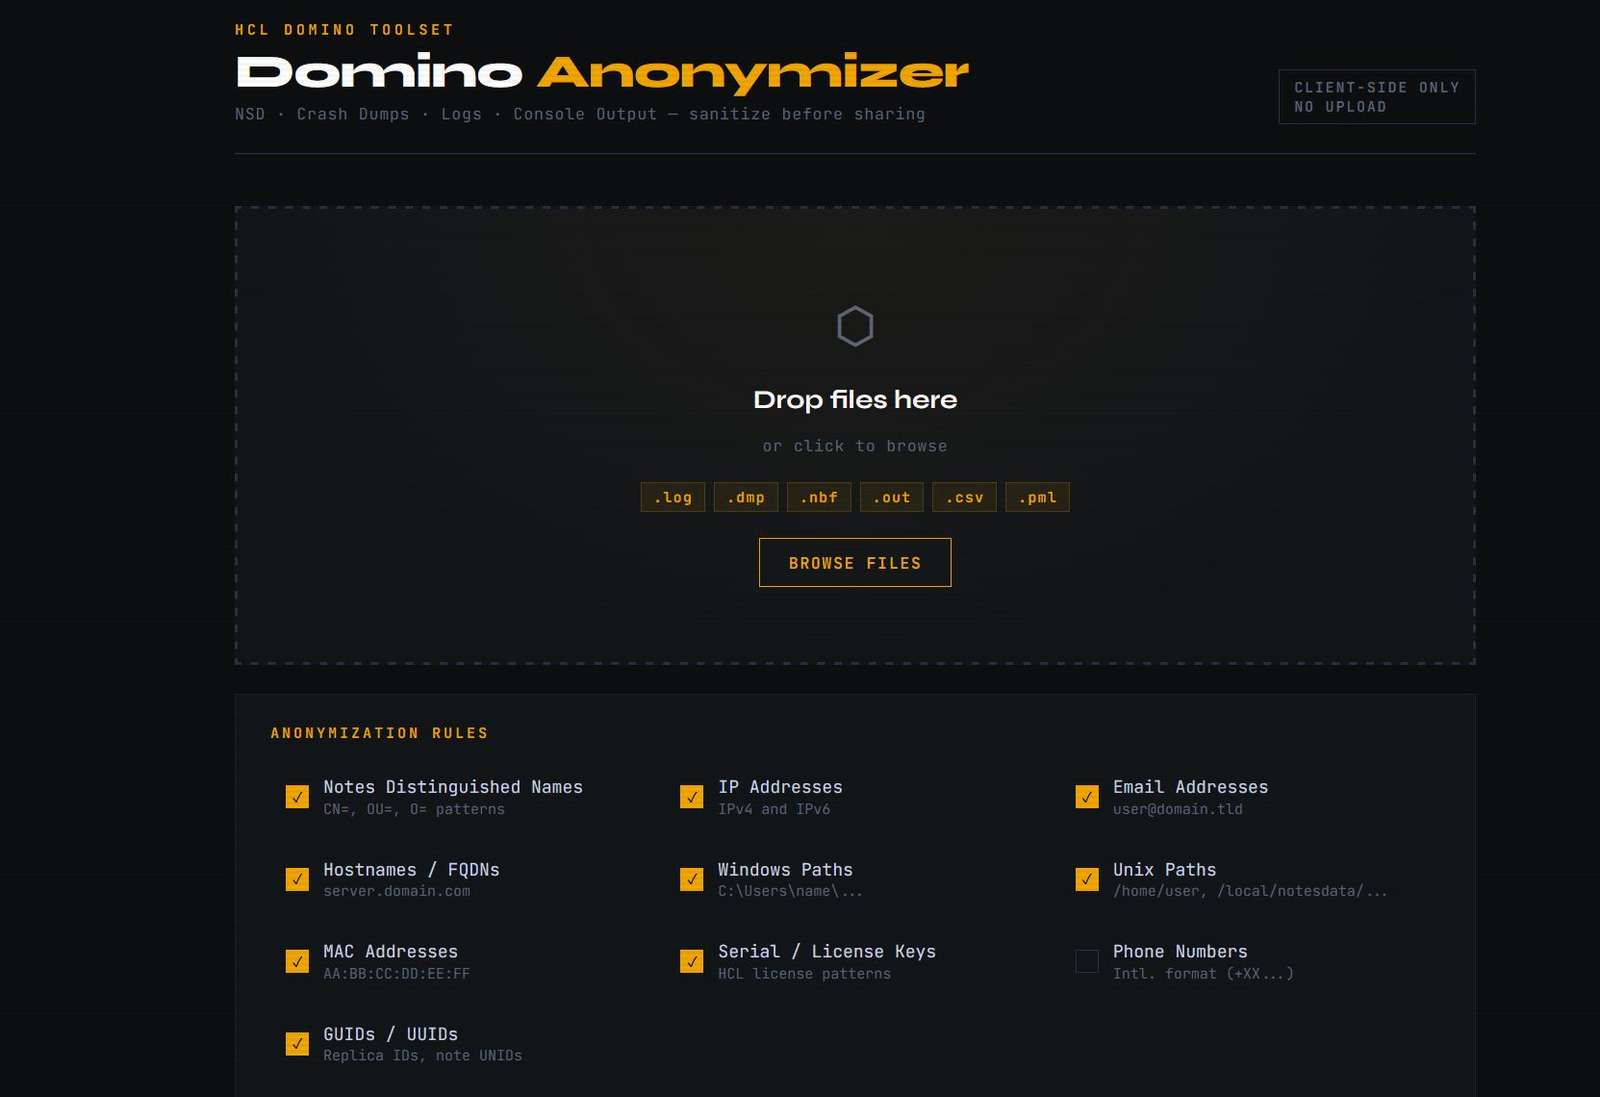Click the hexagon icon in drop zone
Screen dimensions: 1600x1097
pos(855,326)
